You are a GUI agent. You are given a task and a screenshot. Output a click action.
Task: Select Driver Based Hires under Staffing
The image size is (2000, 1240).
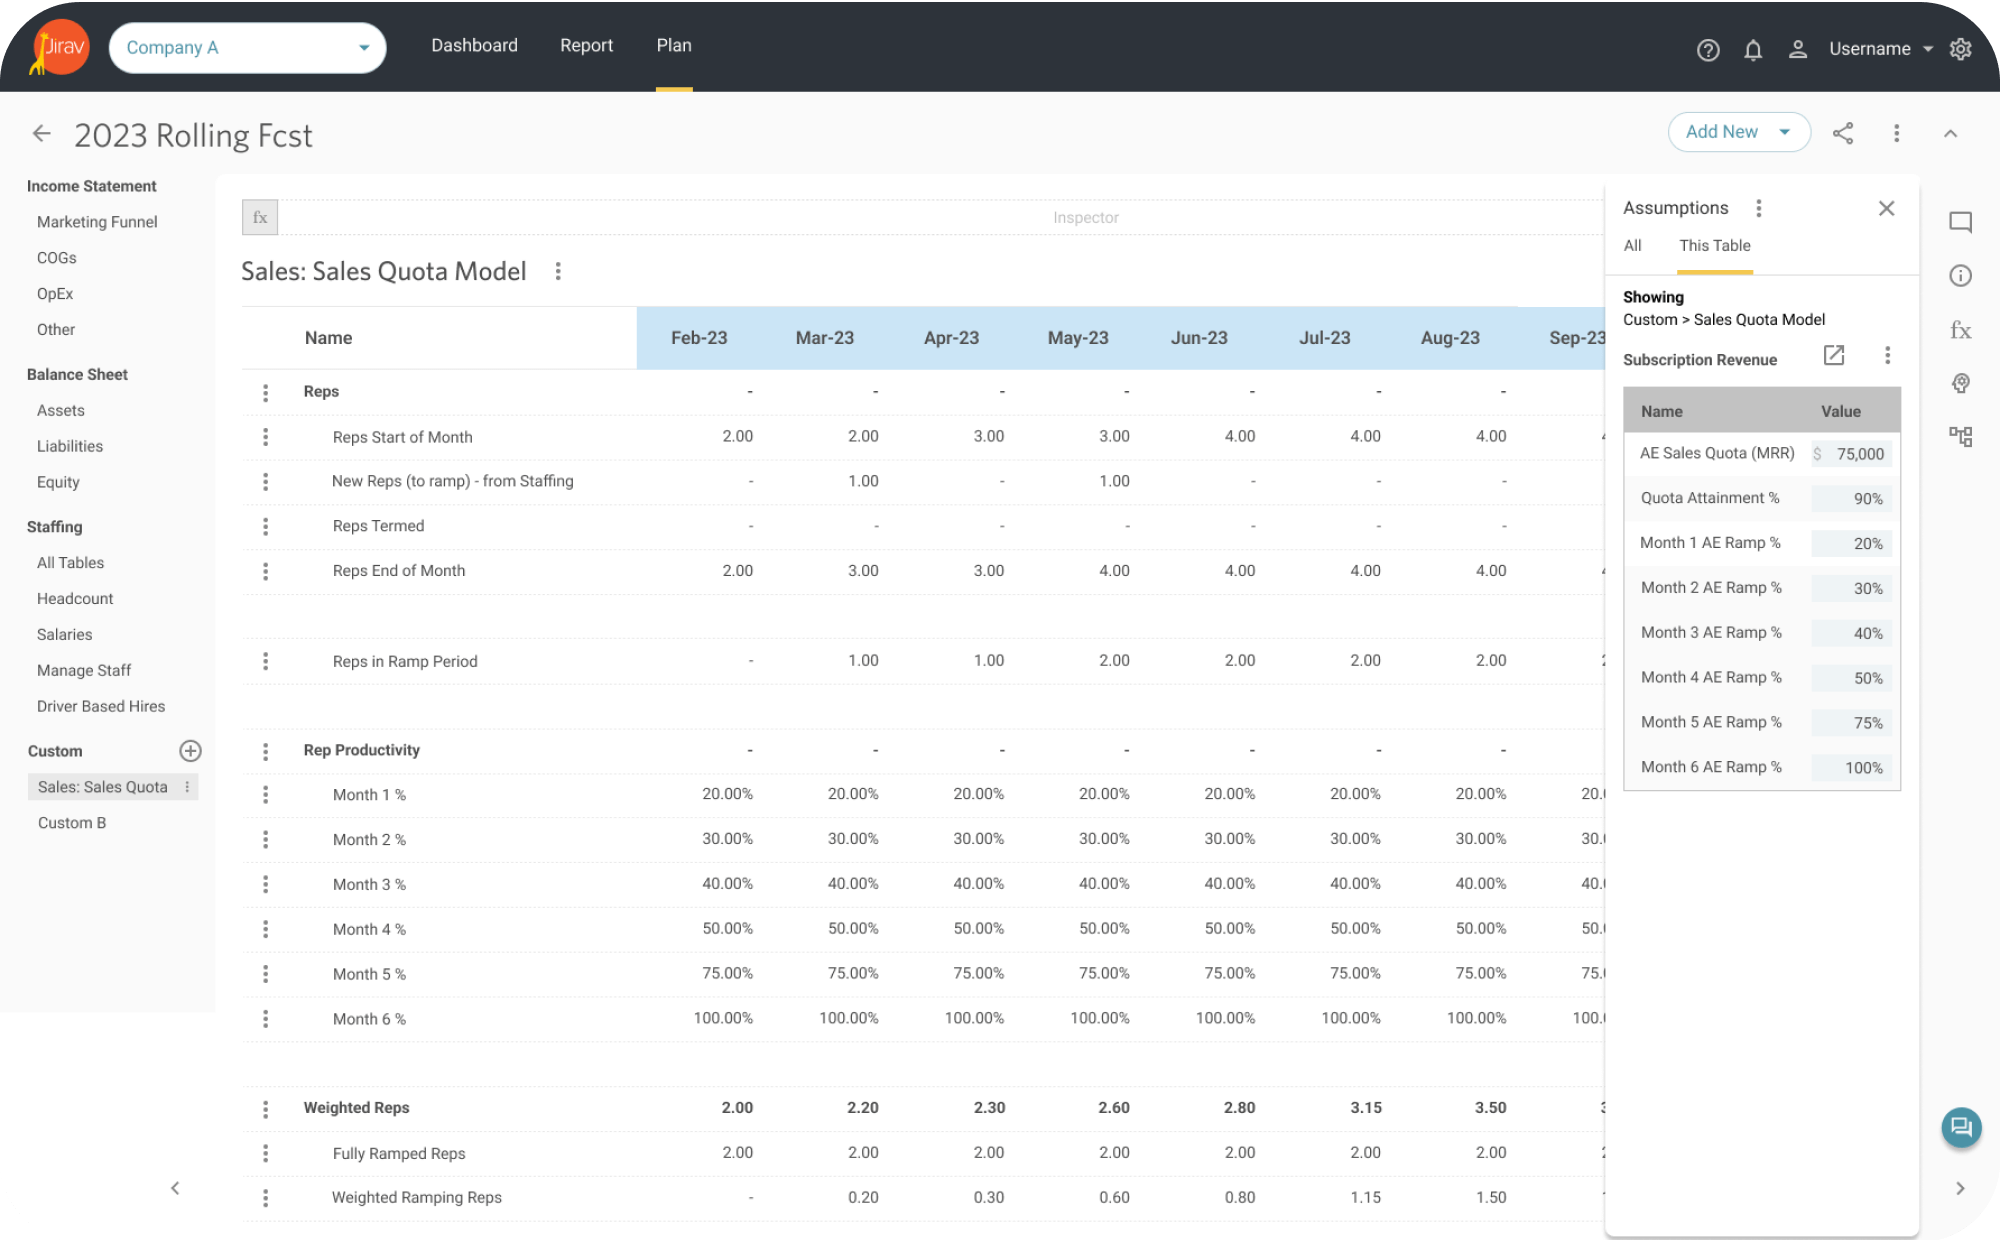coord(101,706)
